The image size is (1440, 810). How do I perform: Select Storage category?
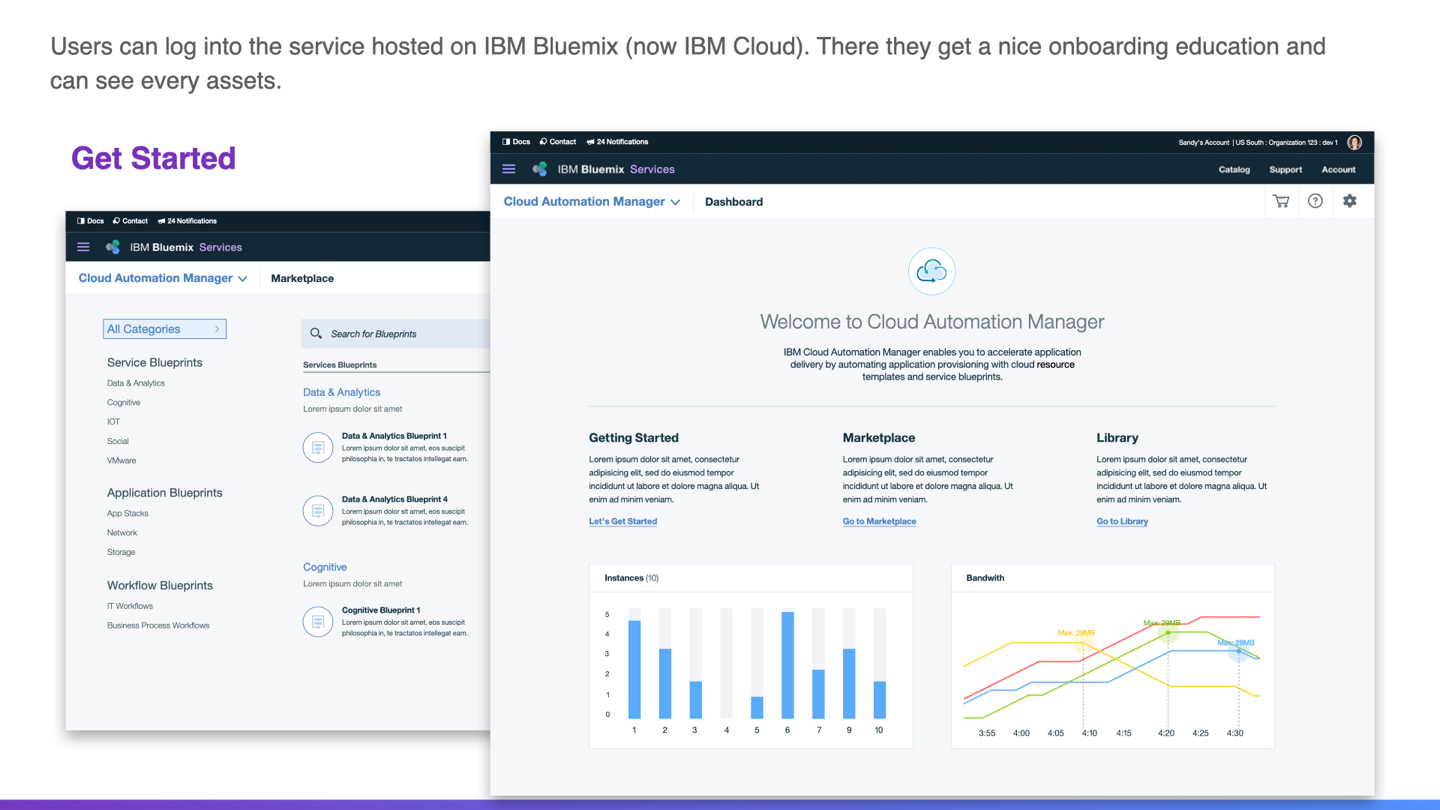121,552
